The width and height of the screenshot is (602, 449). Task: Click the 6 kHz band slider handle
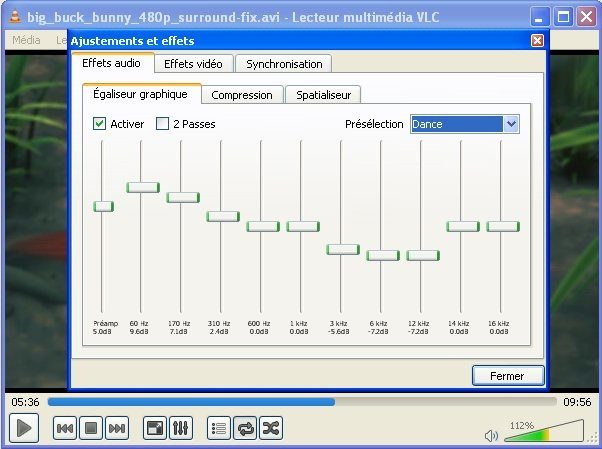click(383, 255)
